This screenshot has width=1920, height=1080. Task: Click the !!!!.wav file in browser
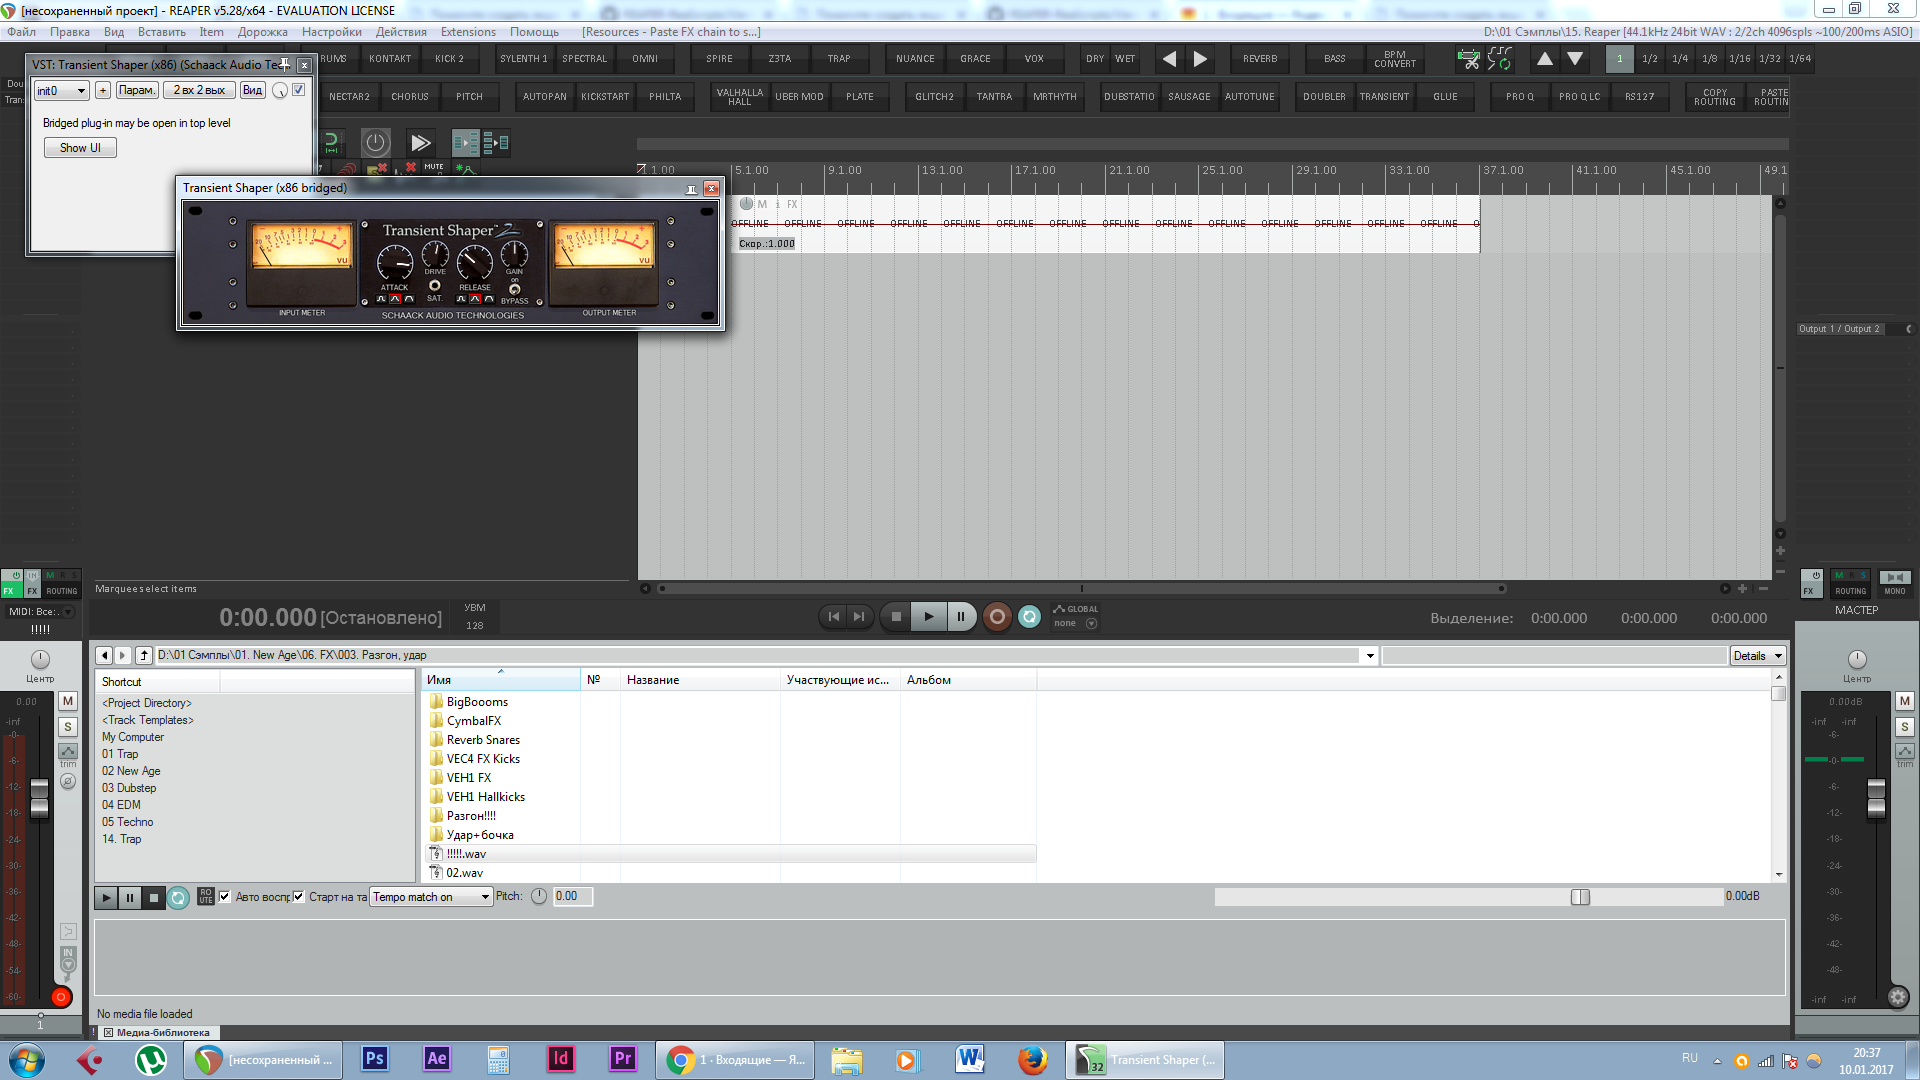point(464,853)
